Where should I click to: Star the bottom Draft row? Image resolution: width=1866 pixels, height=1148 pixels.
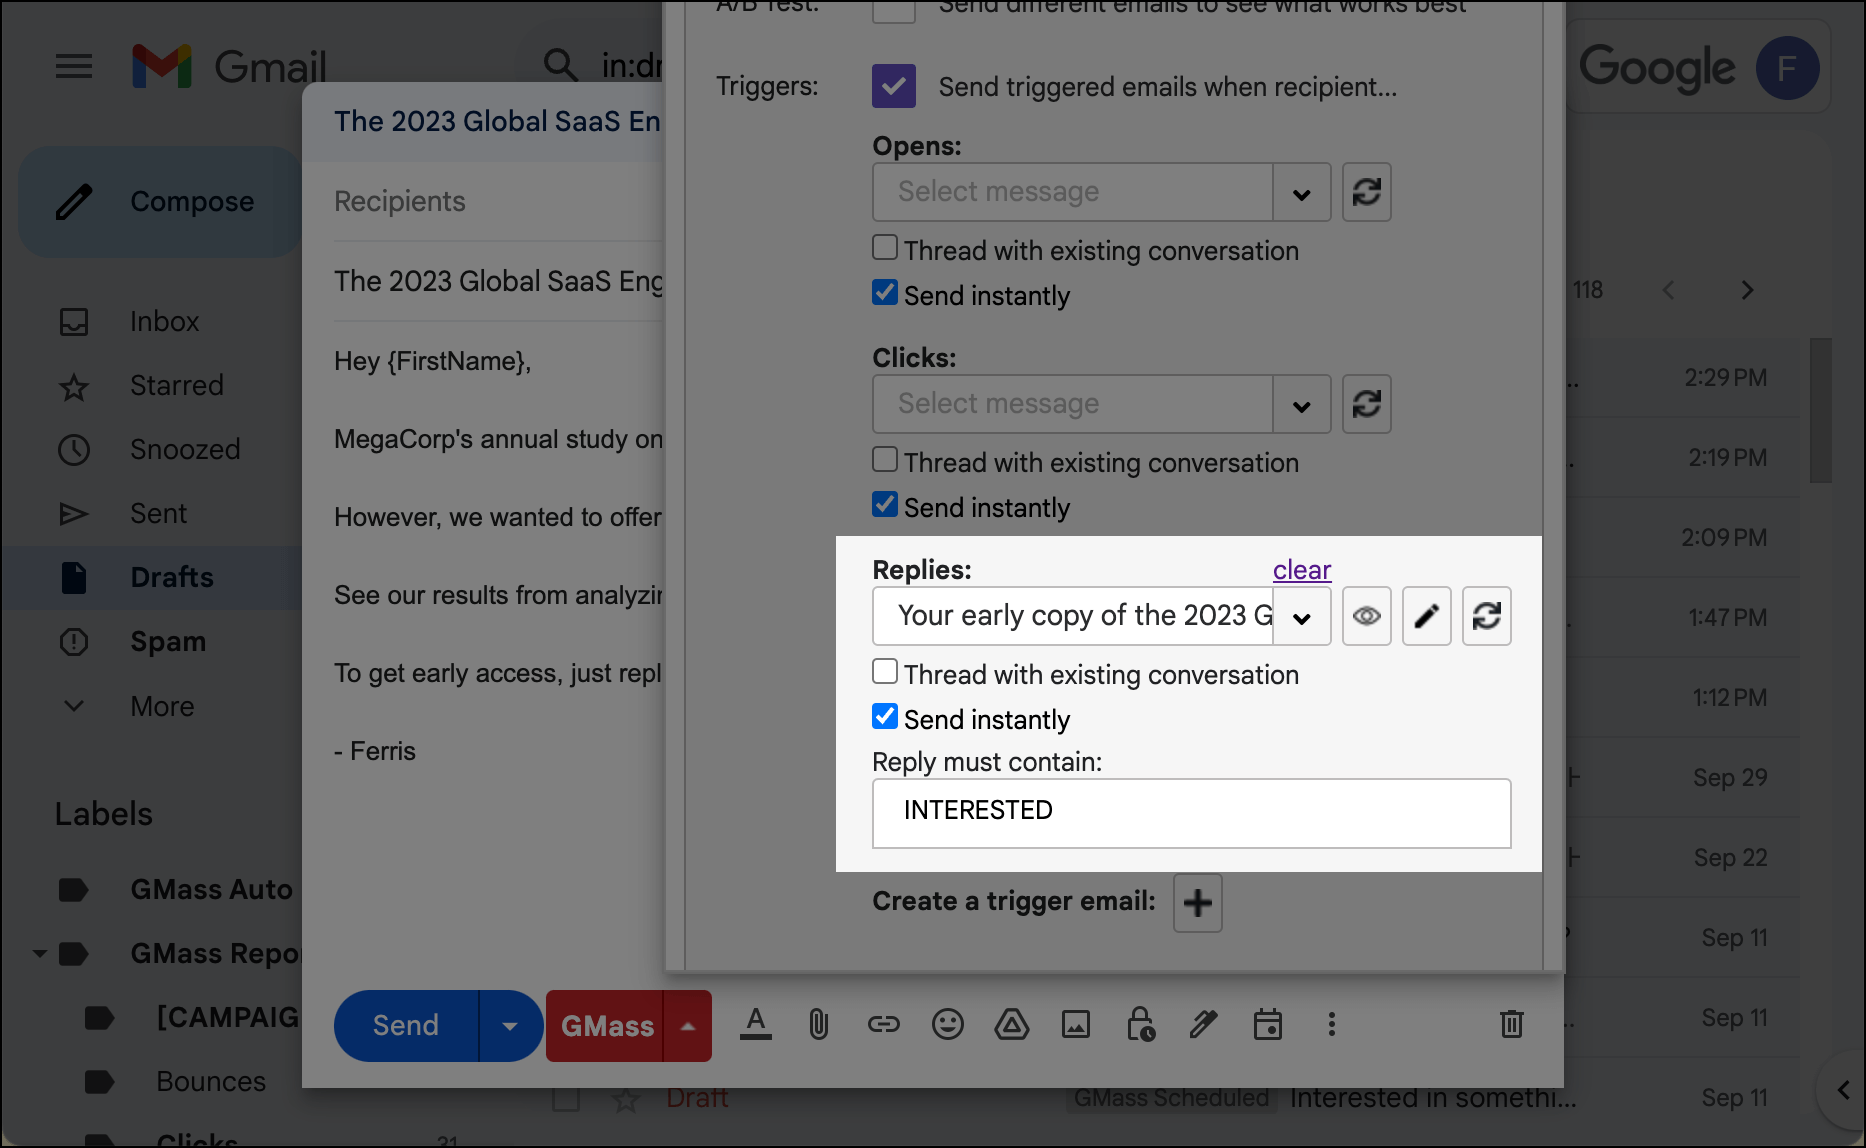[626, 1099]
